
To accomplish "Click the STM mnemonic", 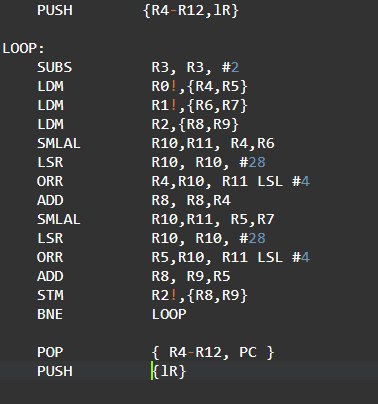I will (50, 295).
